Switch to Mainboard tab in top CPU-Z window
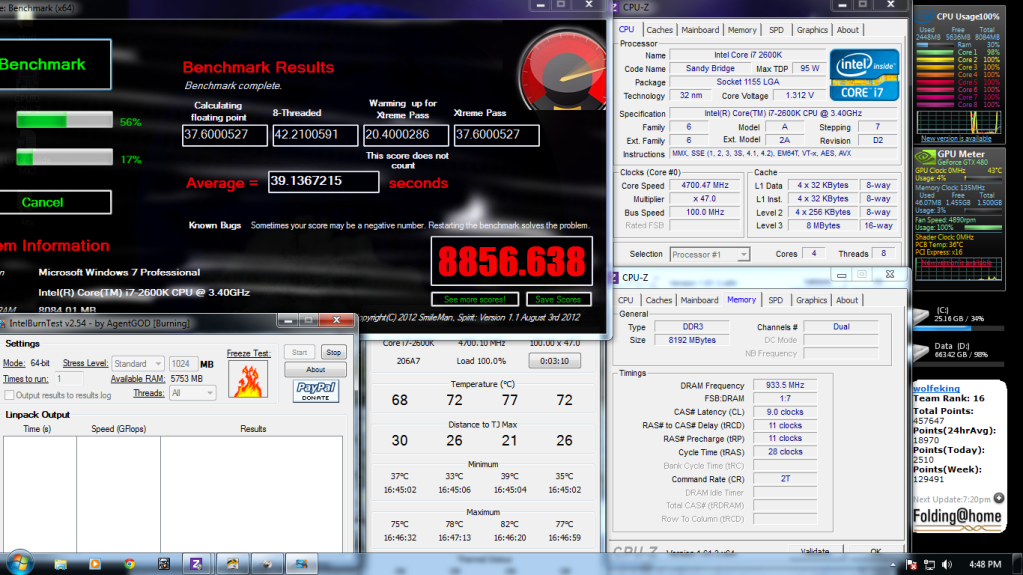1023x575 pixels. [700, 30]
